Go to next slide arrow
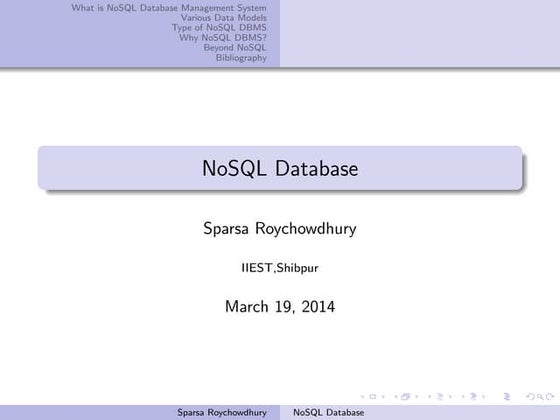This screenshot has height=420, width=560. 383,396
